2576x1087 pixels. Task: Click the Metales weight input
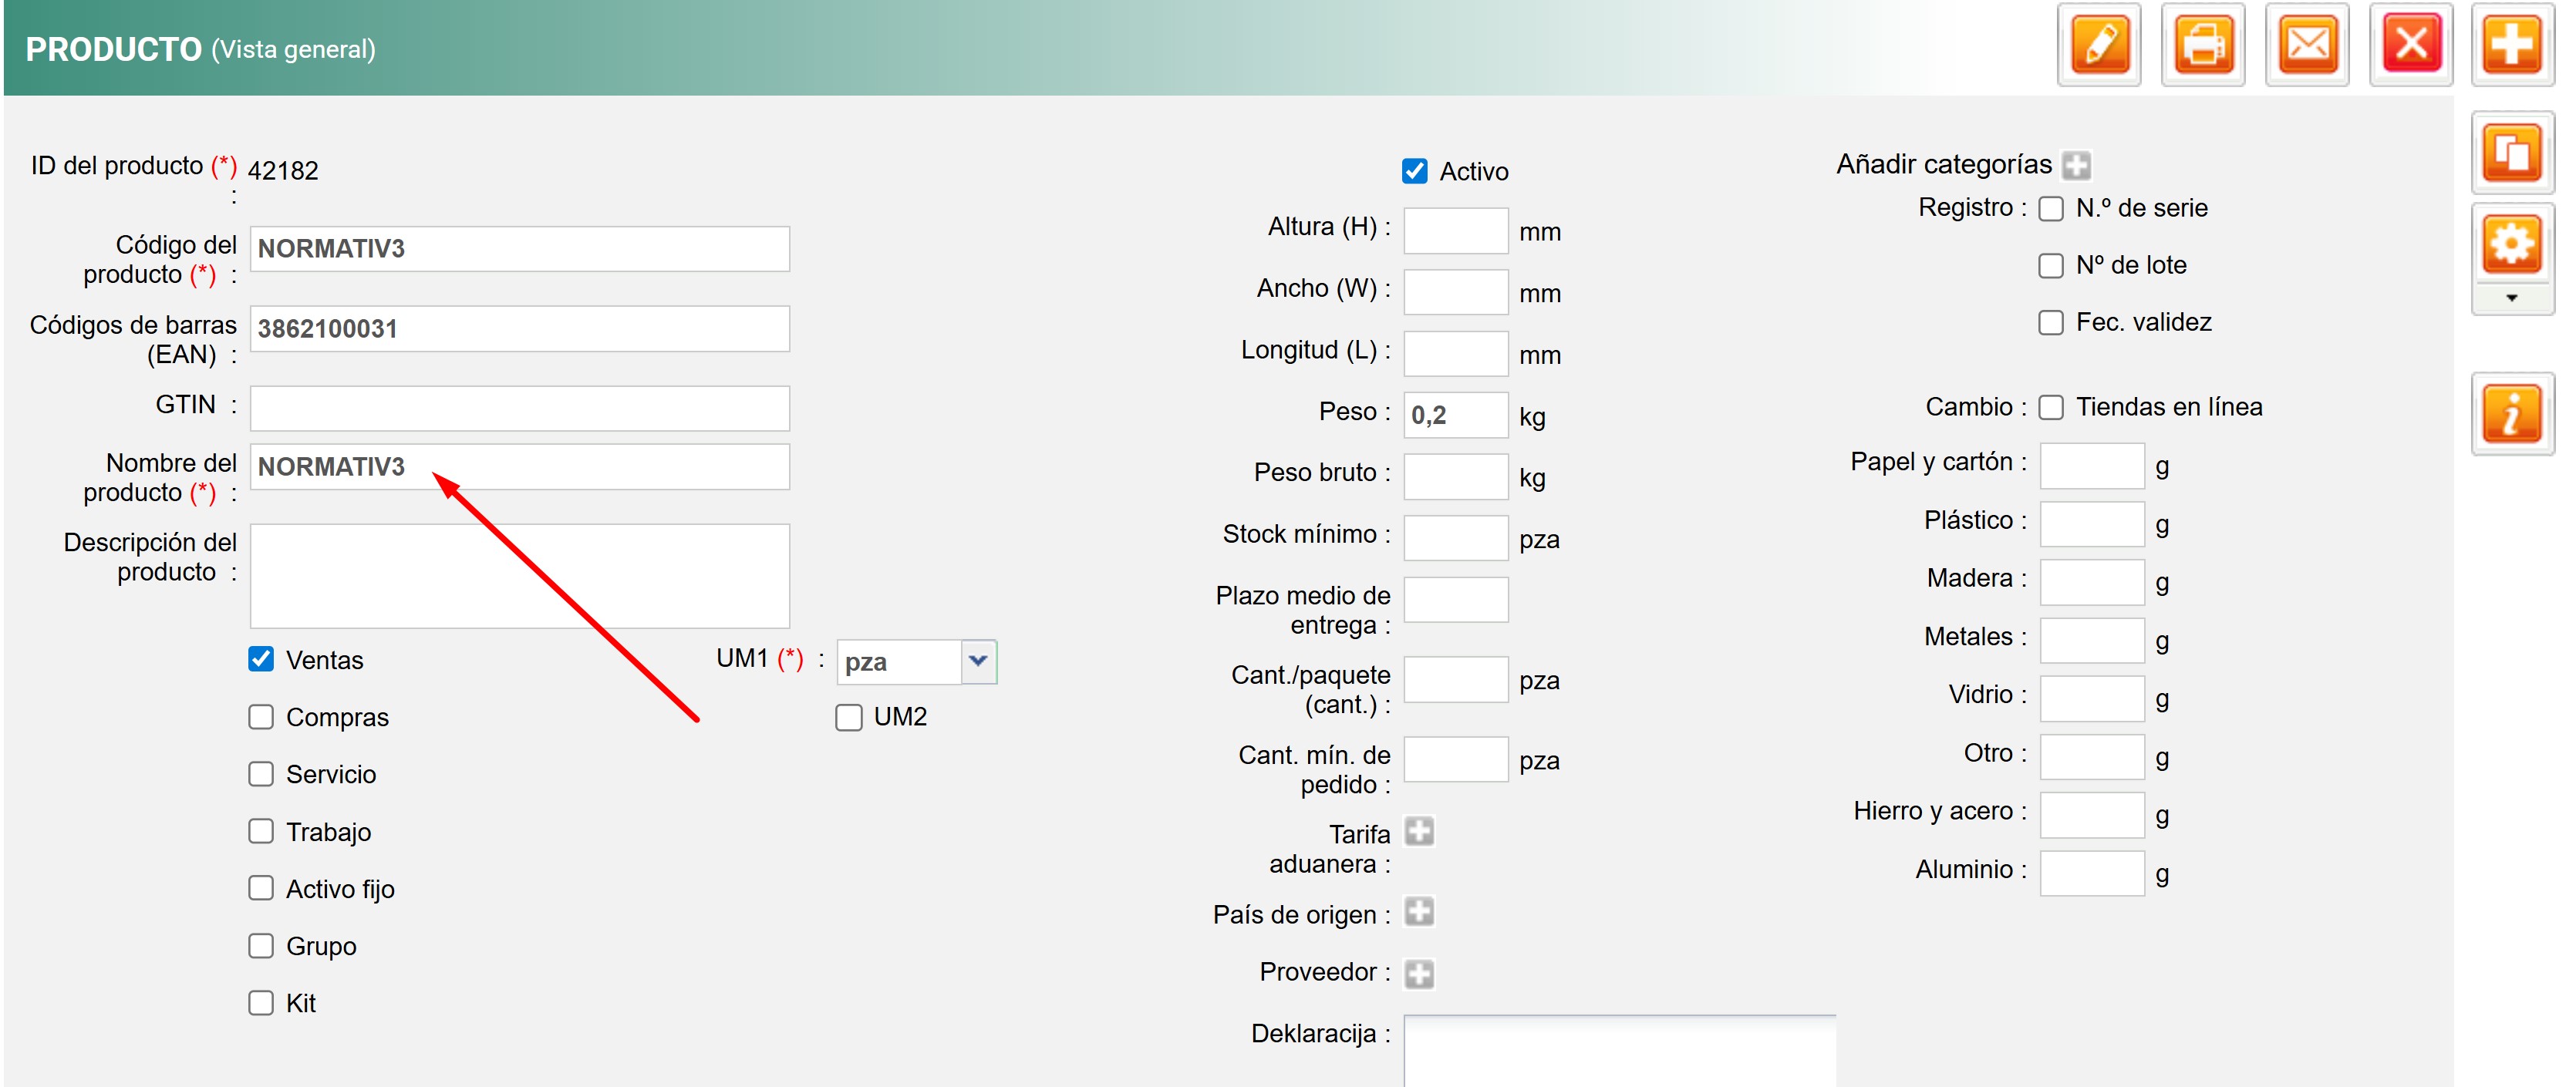(x=2092, y=640)
